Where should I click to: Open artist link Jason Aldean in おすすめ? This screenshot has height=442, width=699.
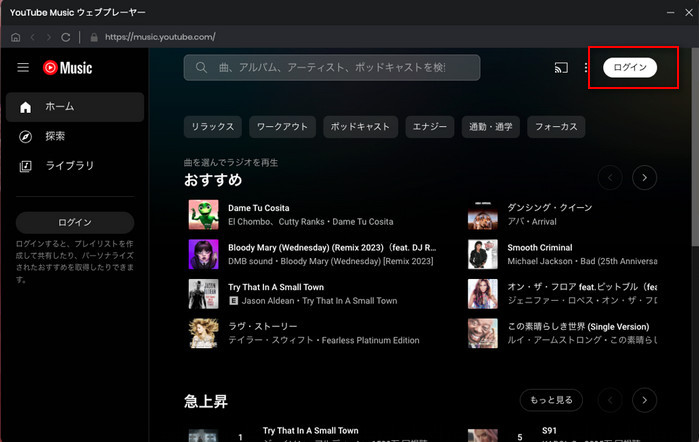click(268, 301)
